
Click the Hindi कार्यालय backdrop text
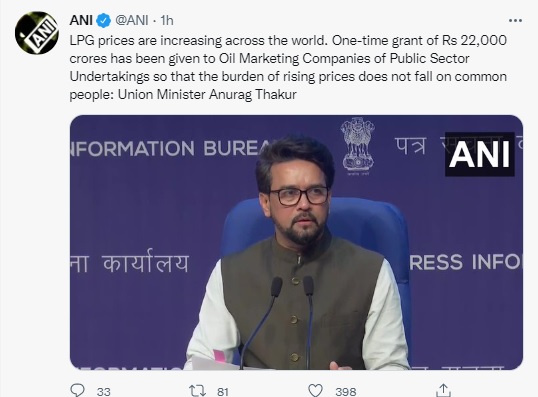pyautogui.click(x=146, y=261)
